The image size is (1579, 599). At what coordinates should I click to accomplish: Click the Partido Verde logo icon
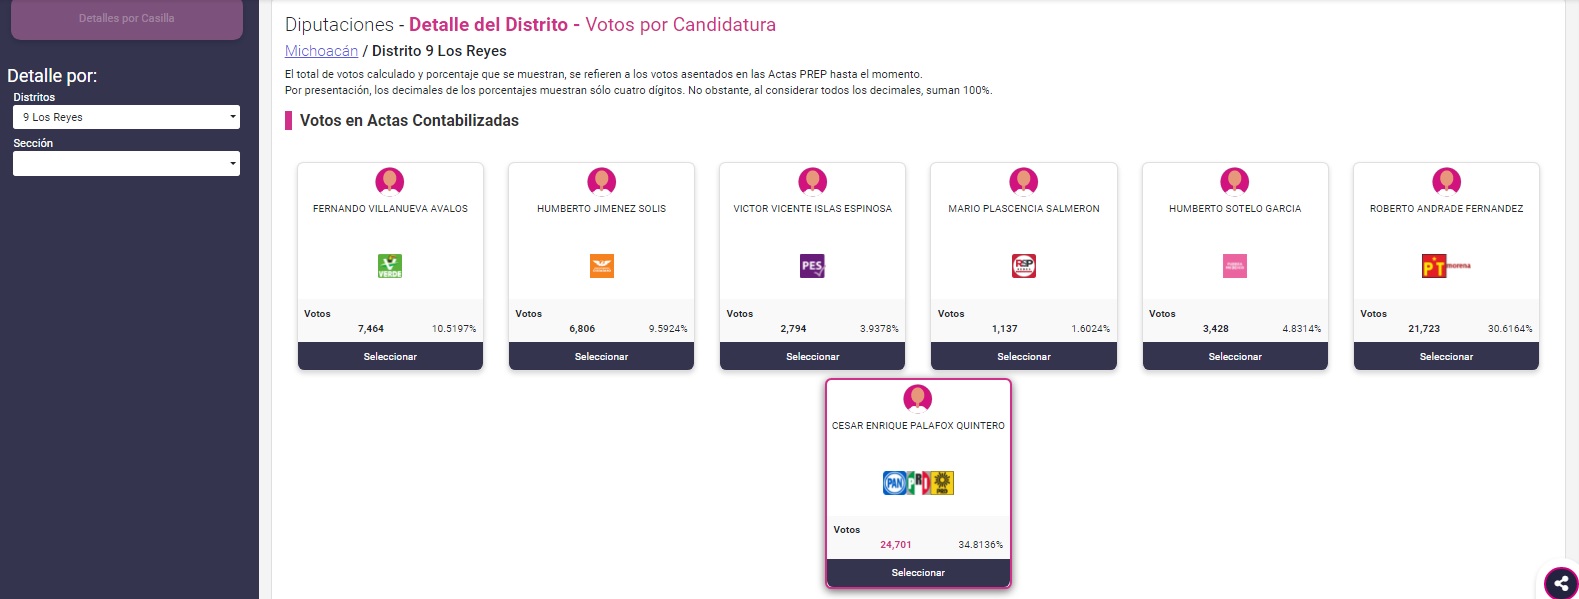[390, 266]
